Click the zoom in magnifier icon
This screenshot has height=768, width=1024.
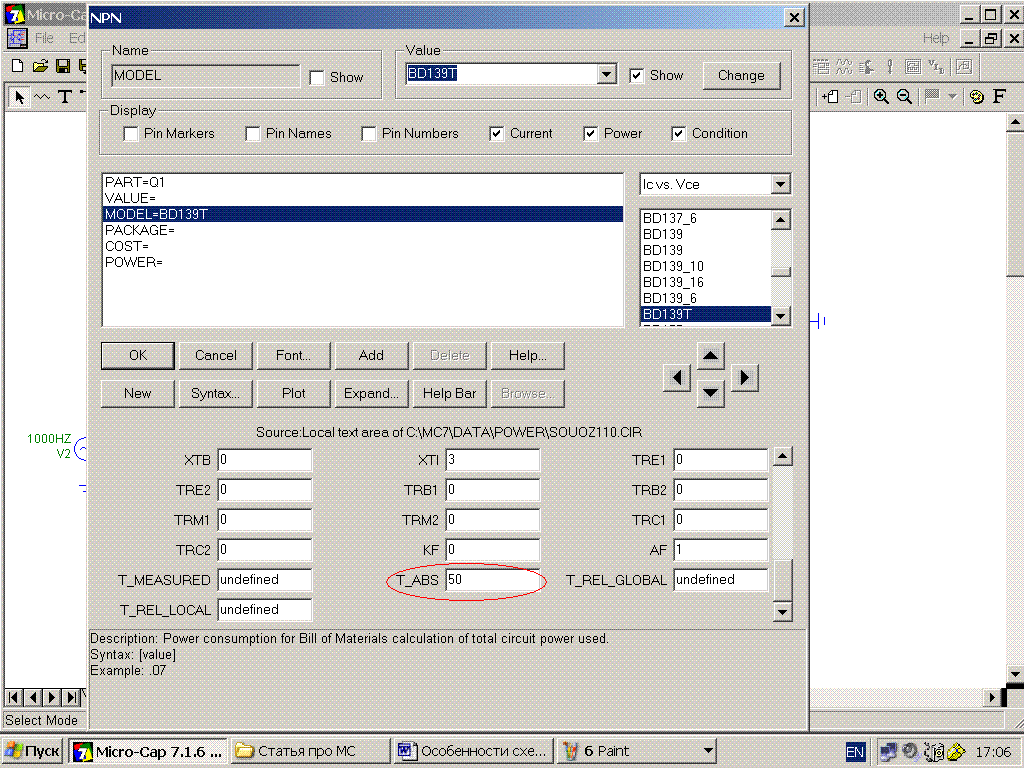pyautogui.click(x=881, y=96)
